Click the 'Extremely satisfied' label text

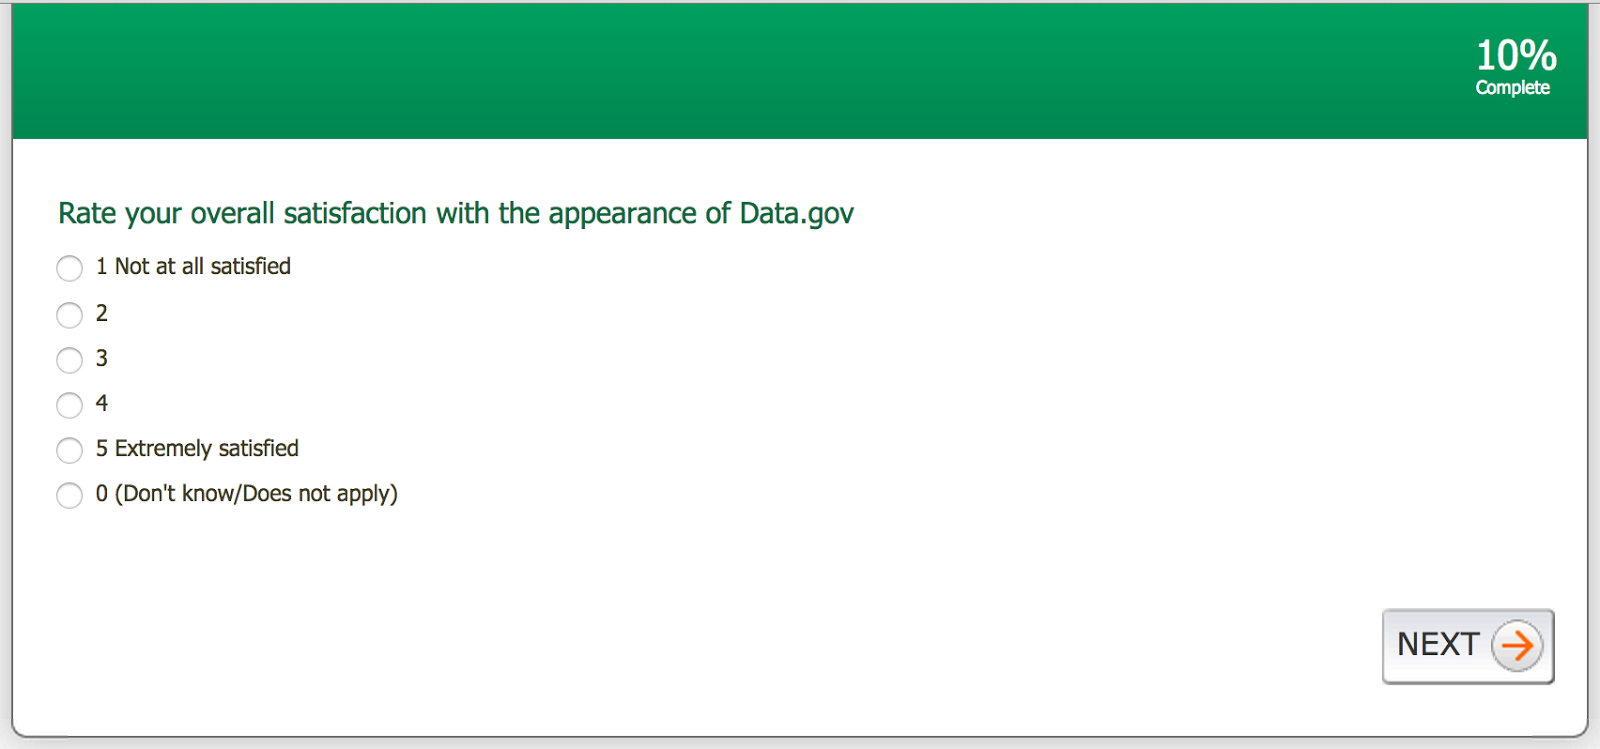[x=206, y=448]
